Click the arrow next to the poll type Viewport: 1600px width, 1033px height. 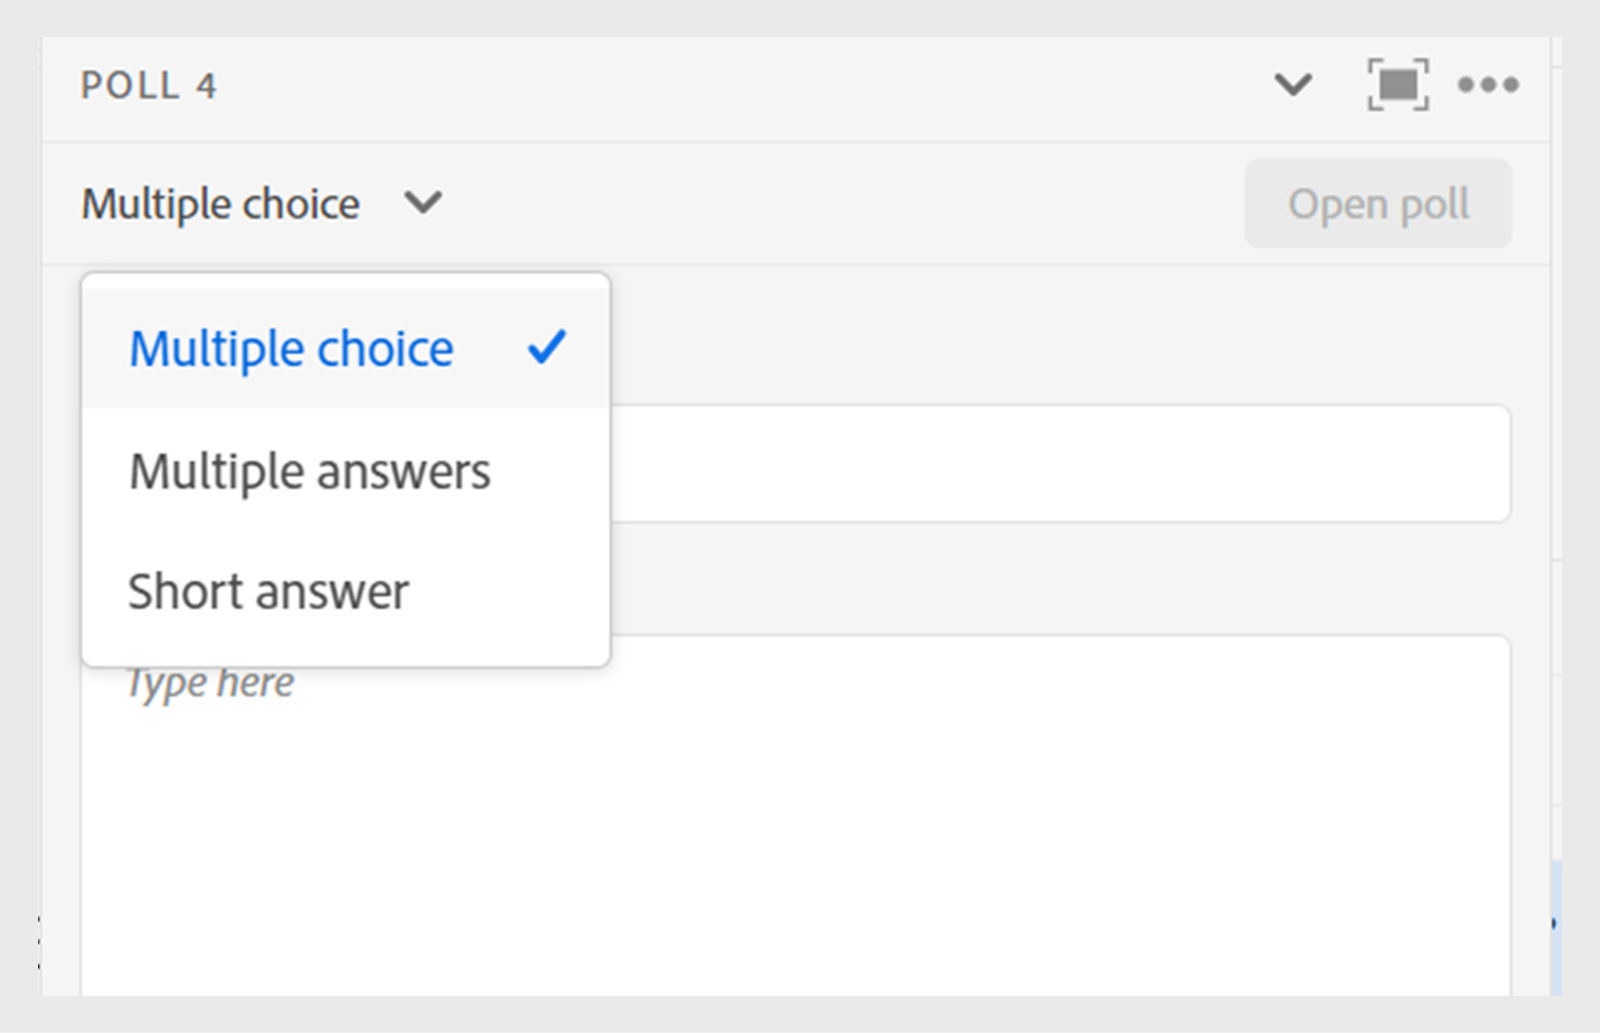pos(423,203)
